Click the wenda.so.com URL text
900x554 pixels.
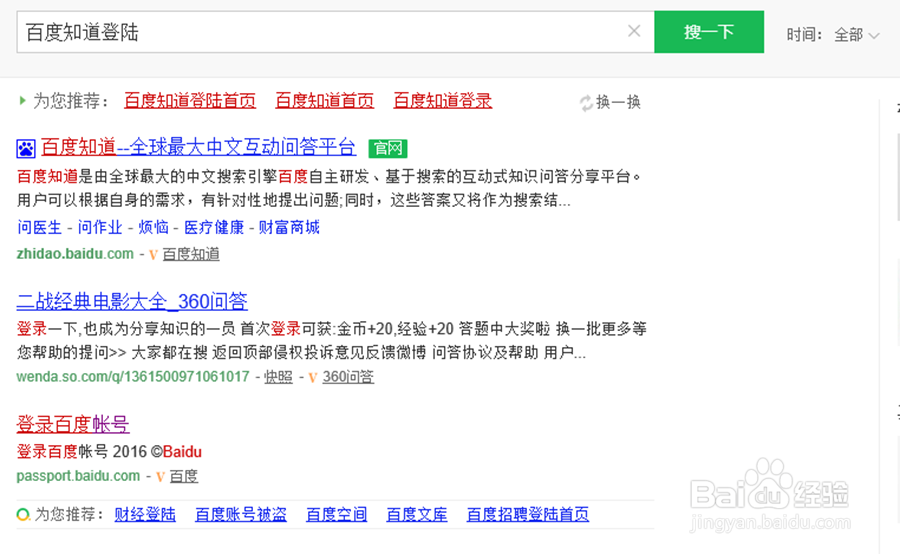click(133, 377)
